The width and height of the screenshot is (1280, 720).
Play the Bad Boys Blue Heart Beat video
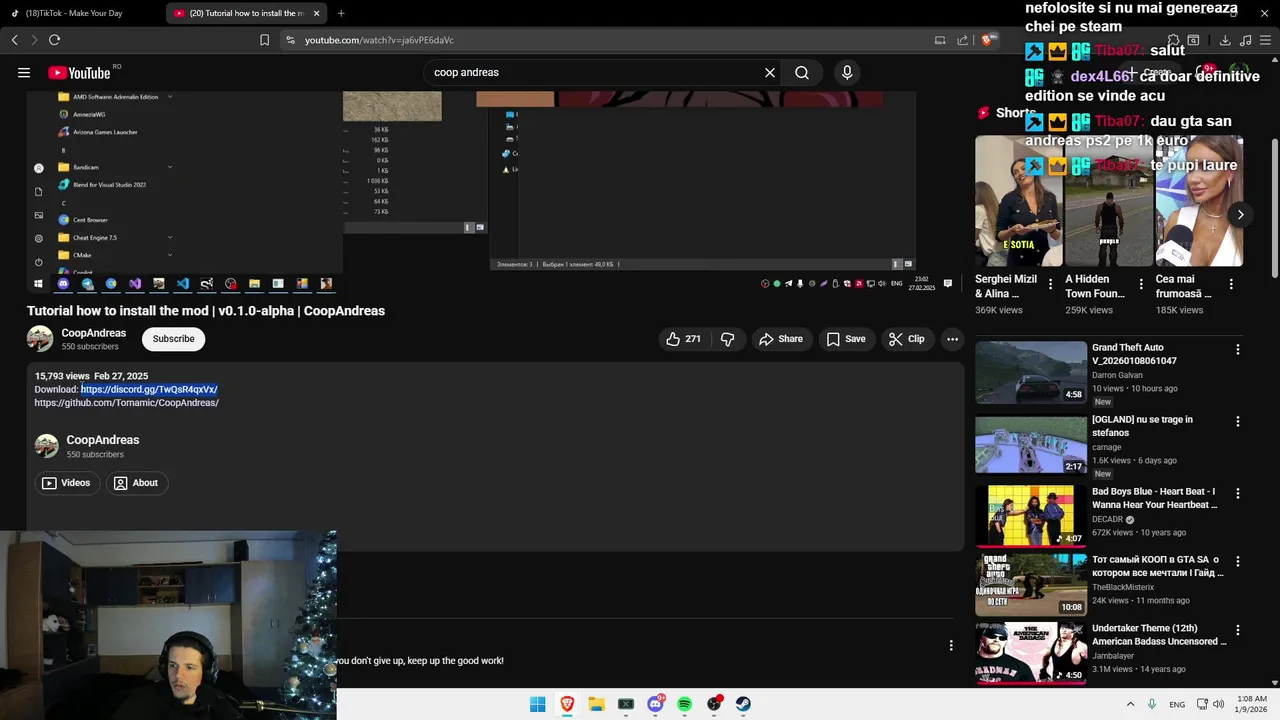tap(1031, 516)
